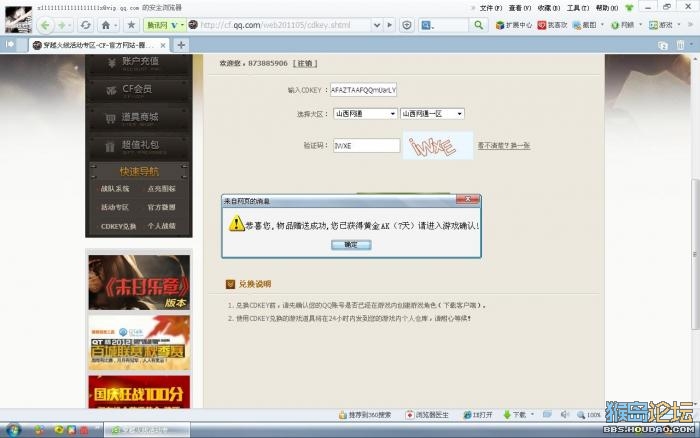Screen dimensions: 700x438
Task: Click the status bar window icon before speaker
Action: tap(547, 414)
